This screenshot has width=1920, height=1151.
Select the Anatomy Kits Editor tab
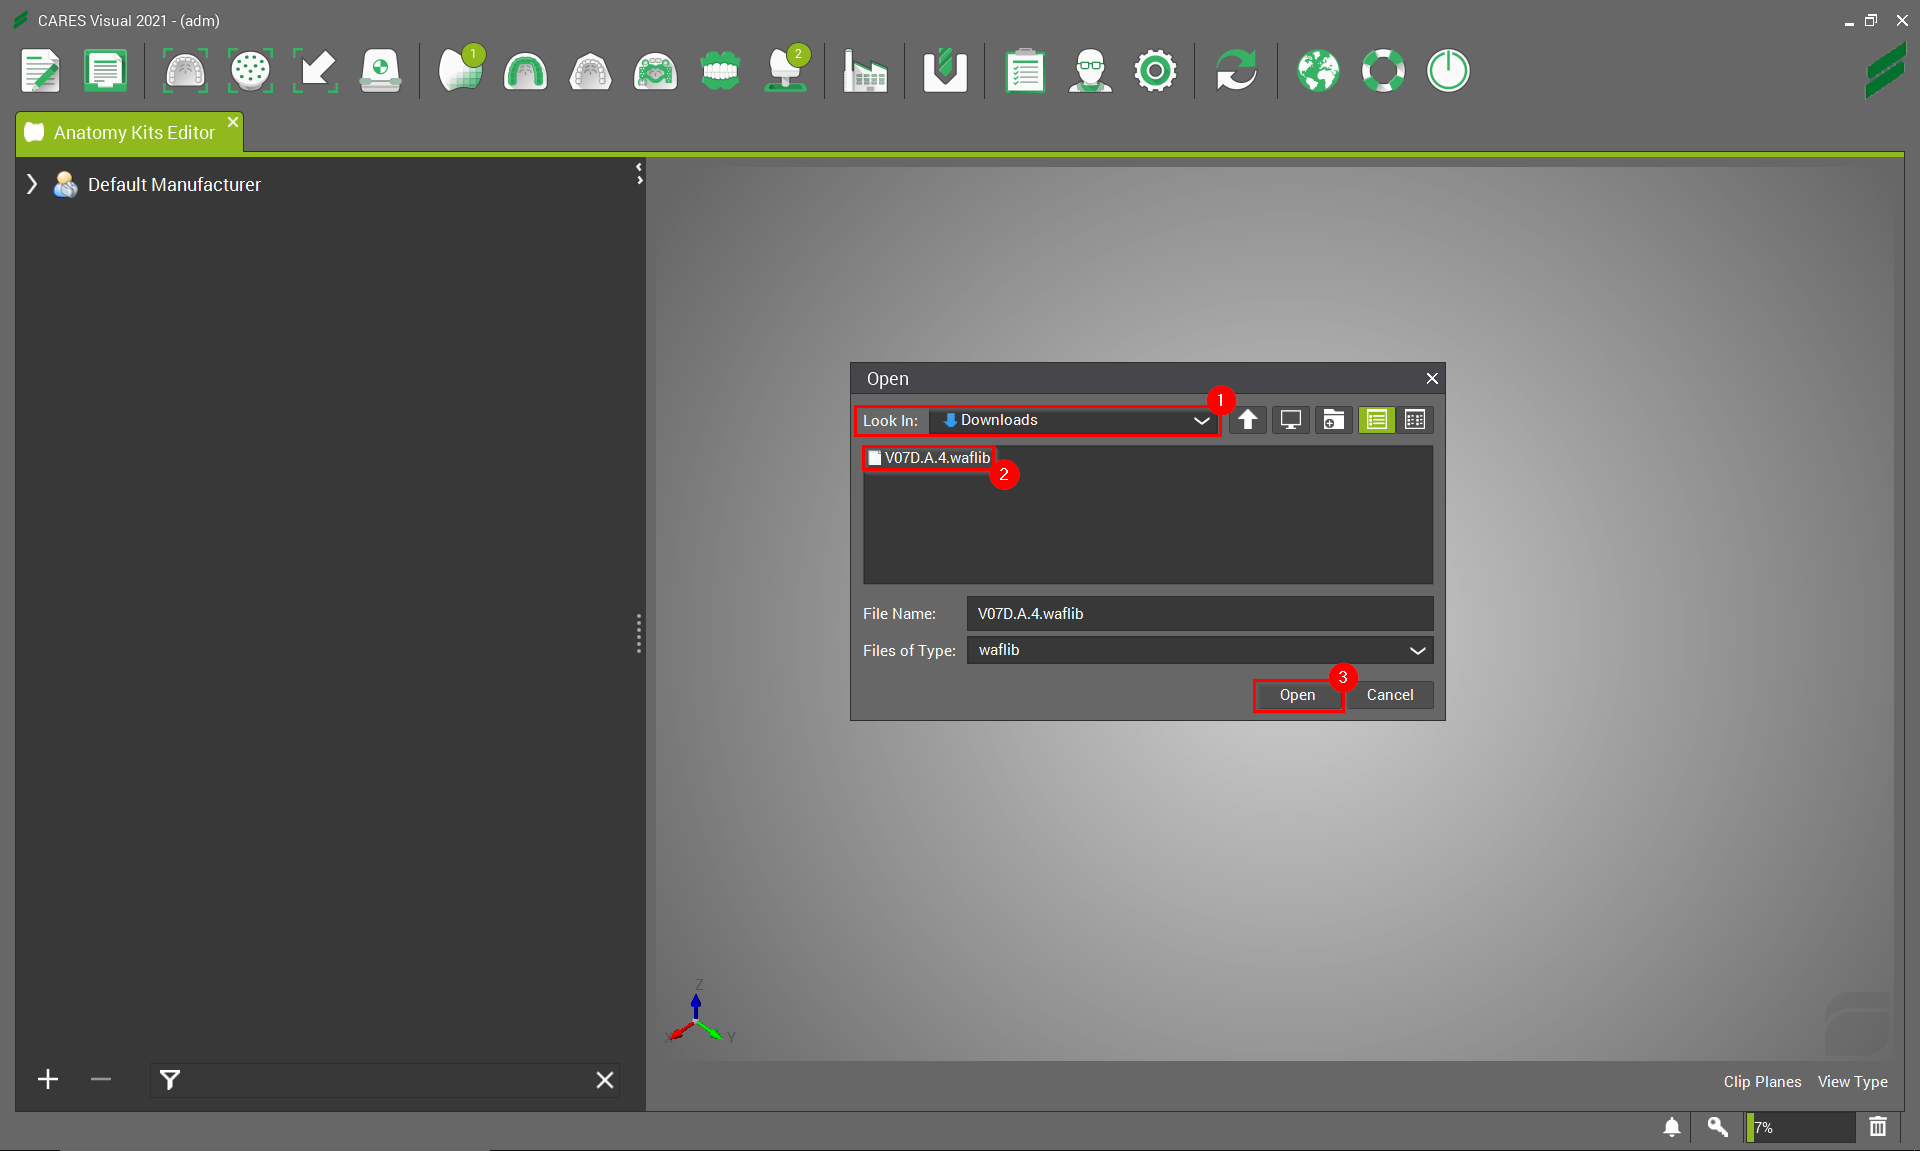pyautogui.click(x=134, y=133)
